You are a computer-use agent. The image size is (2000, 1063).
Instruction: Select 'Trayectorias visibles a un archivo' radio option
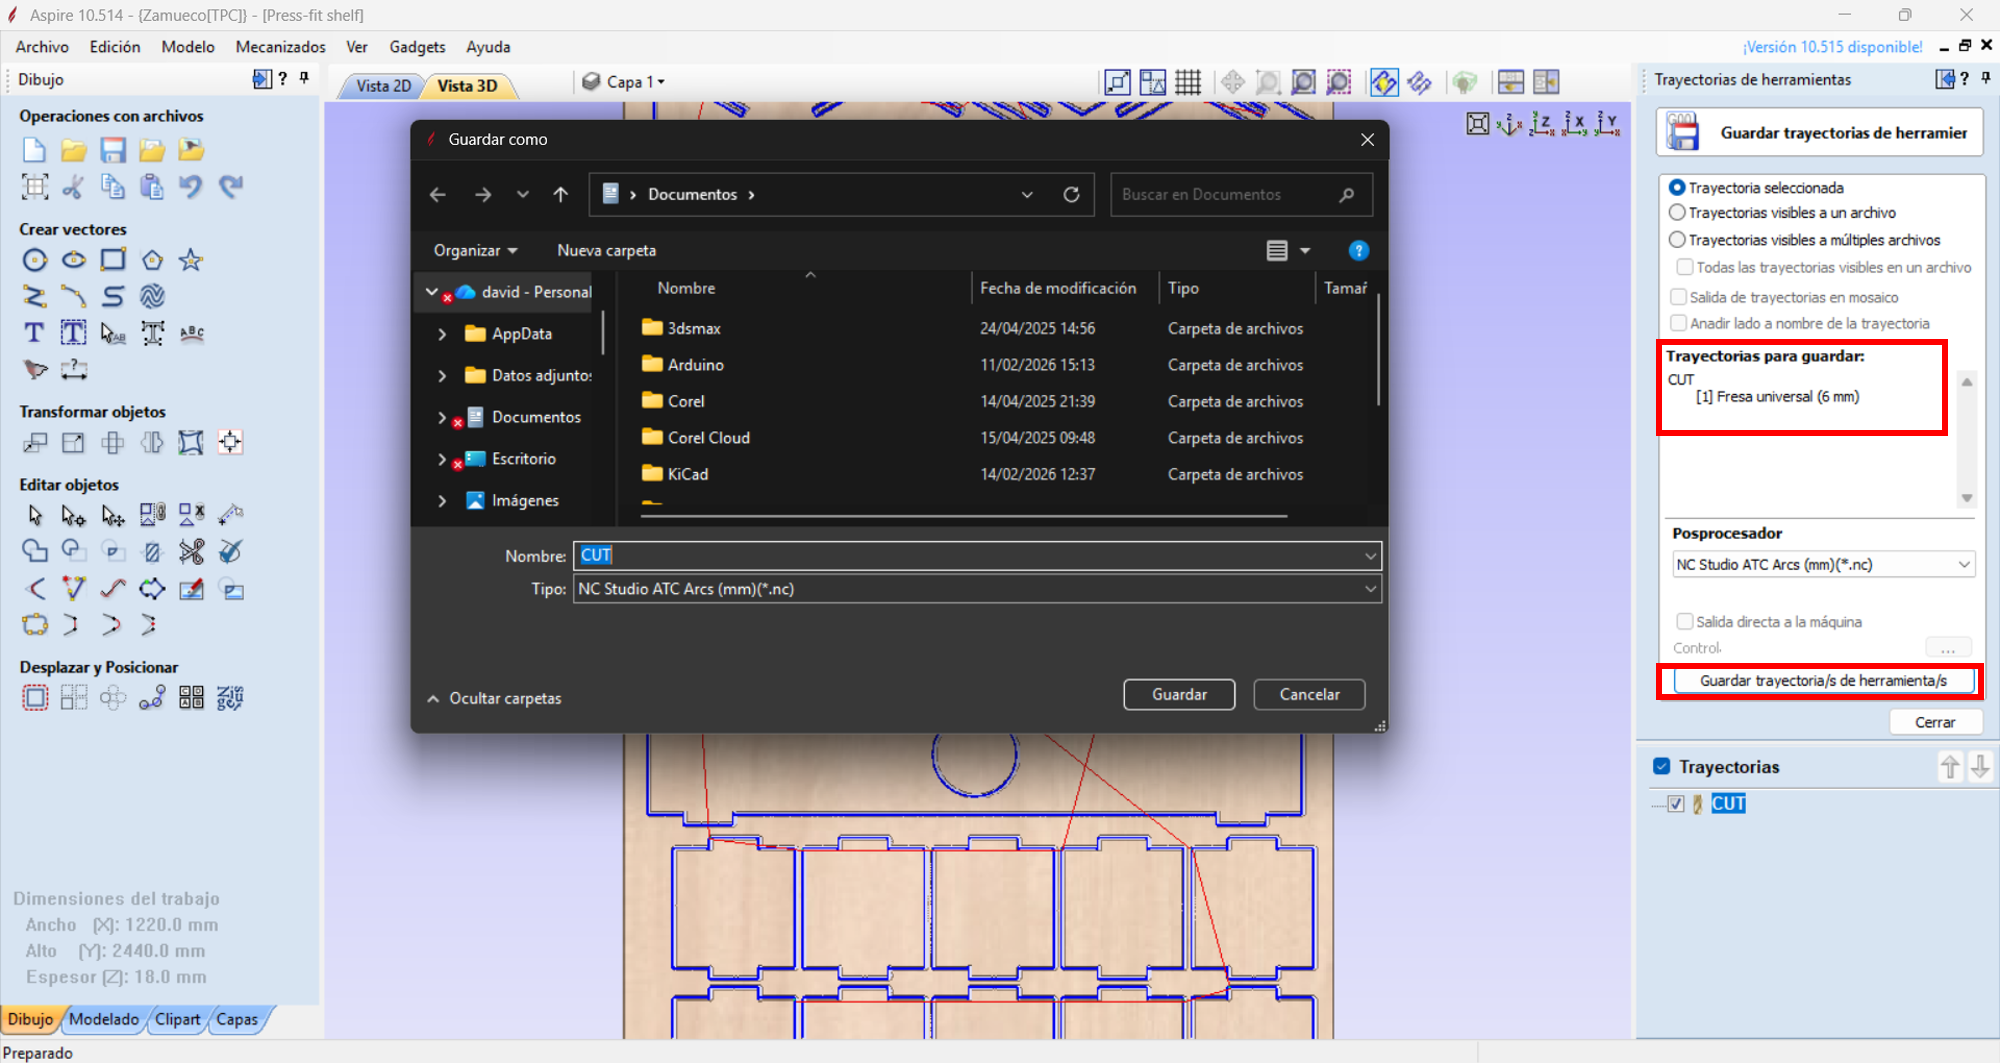[1677, 213]
